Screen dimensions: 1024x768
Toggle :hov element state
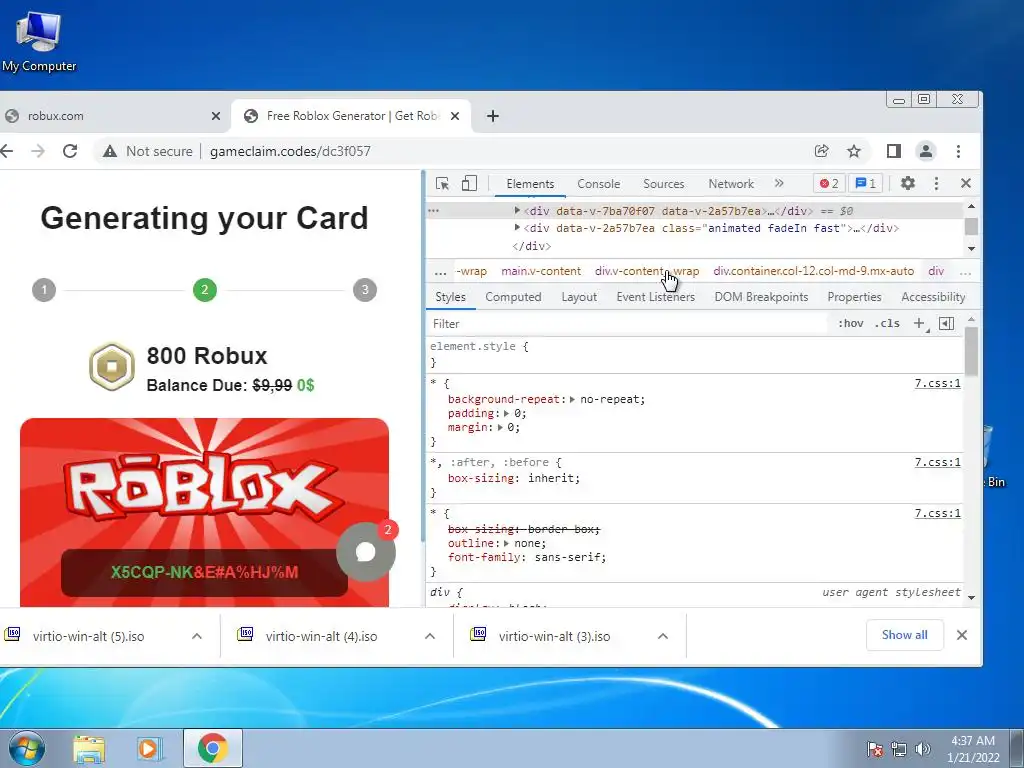pyautogui.click(x=850, y=323)
